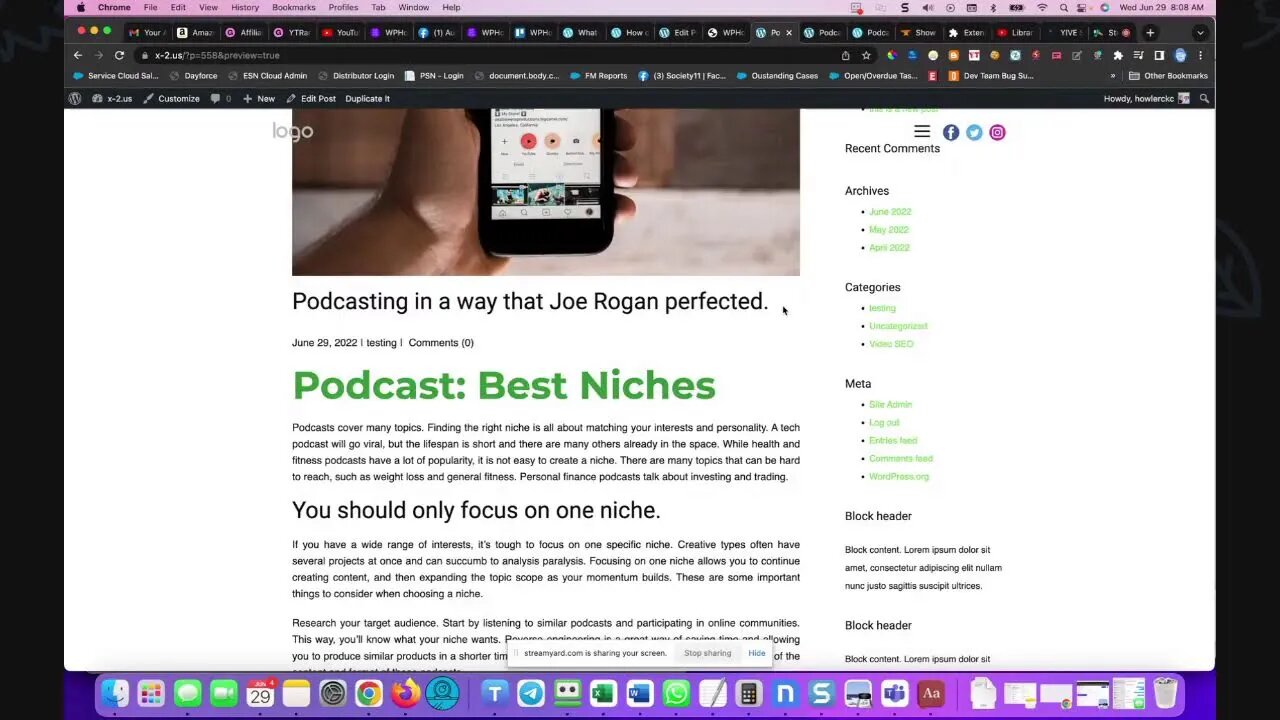
Task: Open the Bookmarks menu in macOS menu bar
Action: (294, 8)
